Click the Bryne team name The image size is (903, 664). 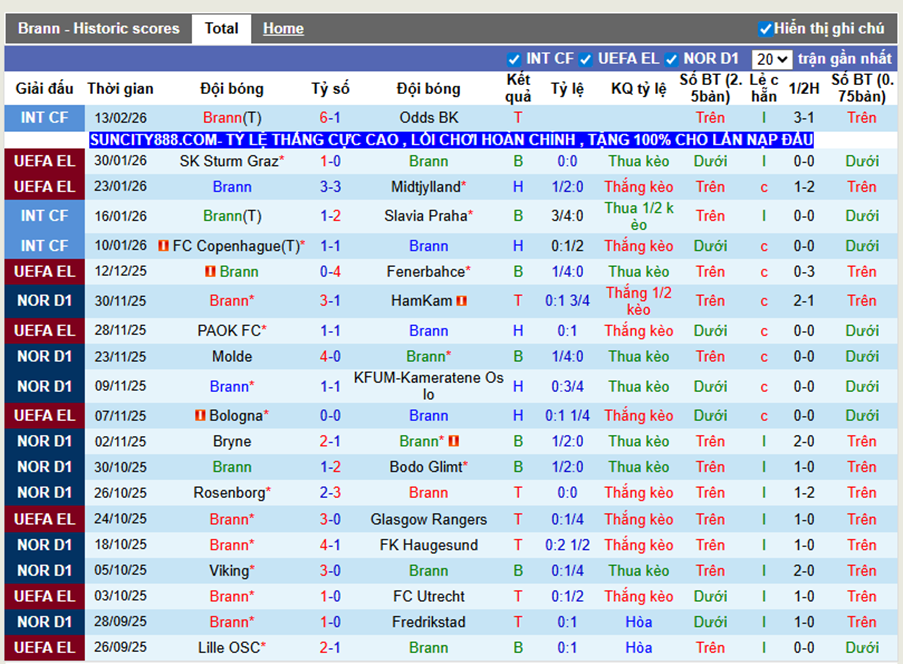[232, 442]
